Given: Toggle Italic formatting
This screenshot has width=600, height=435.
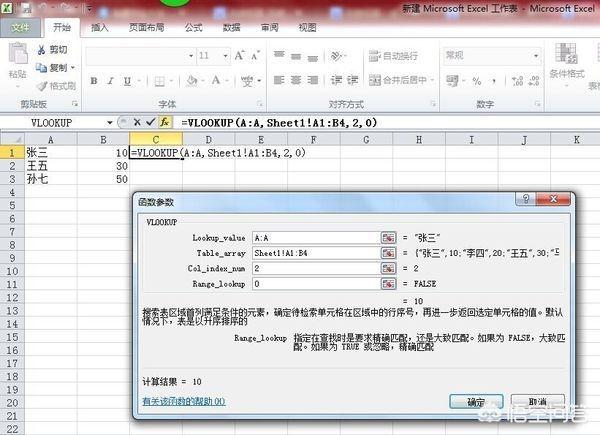Looking at the screenshot, I should click(111, 81).
